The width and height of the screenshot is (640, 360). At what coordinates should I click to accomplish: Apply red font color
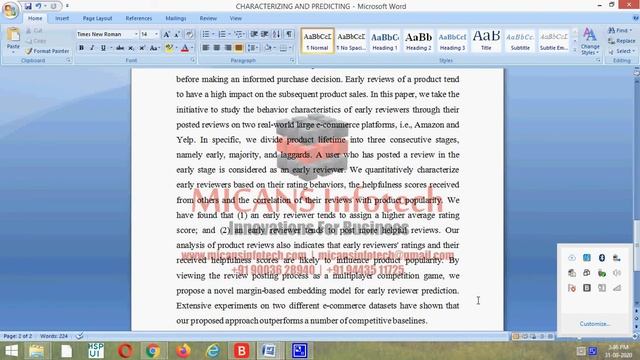point(184,48)
